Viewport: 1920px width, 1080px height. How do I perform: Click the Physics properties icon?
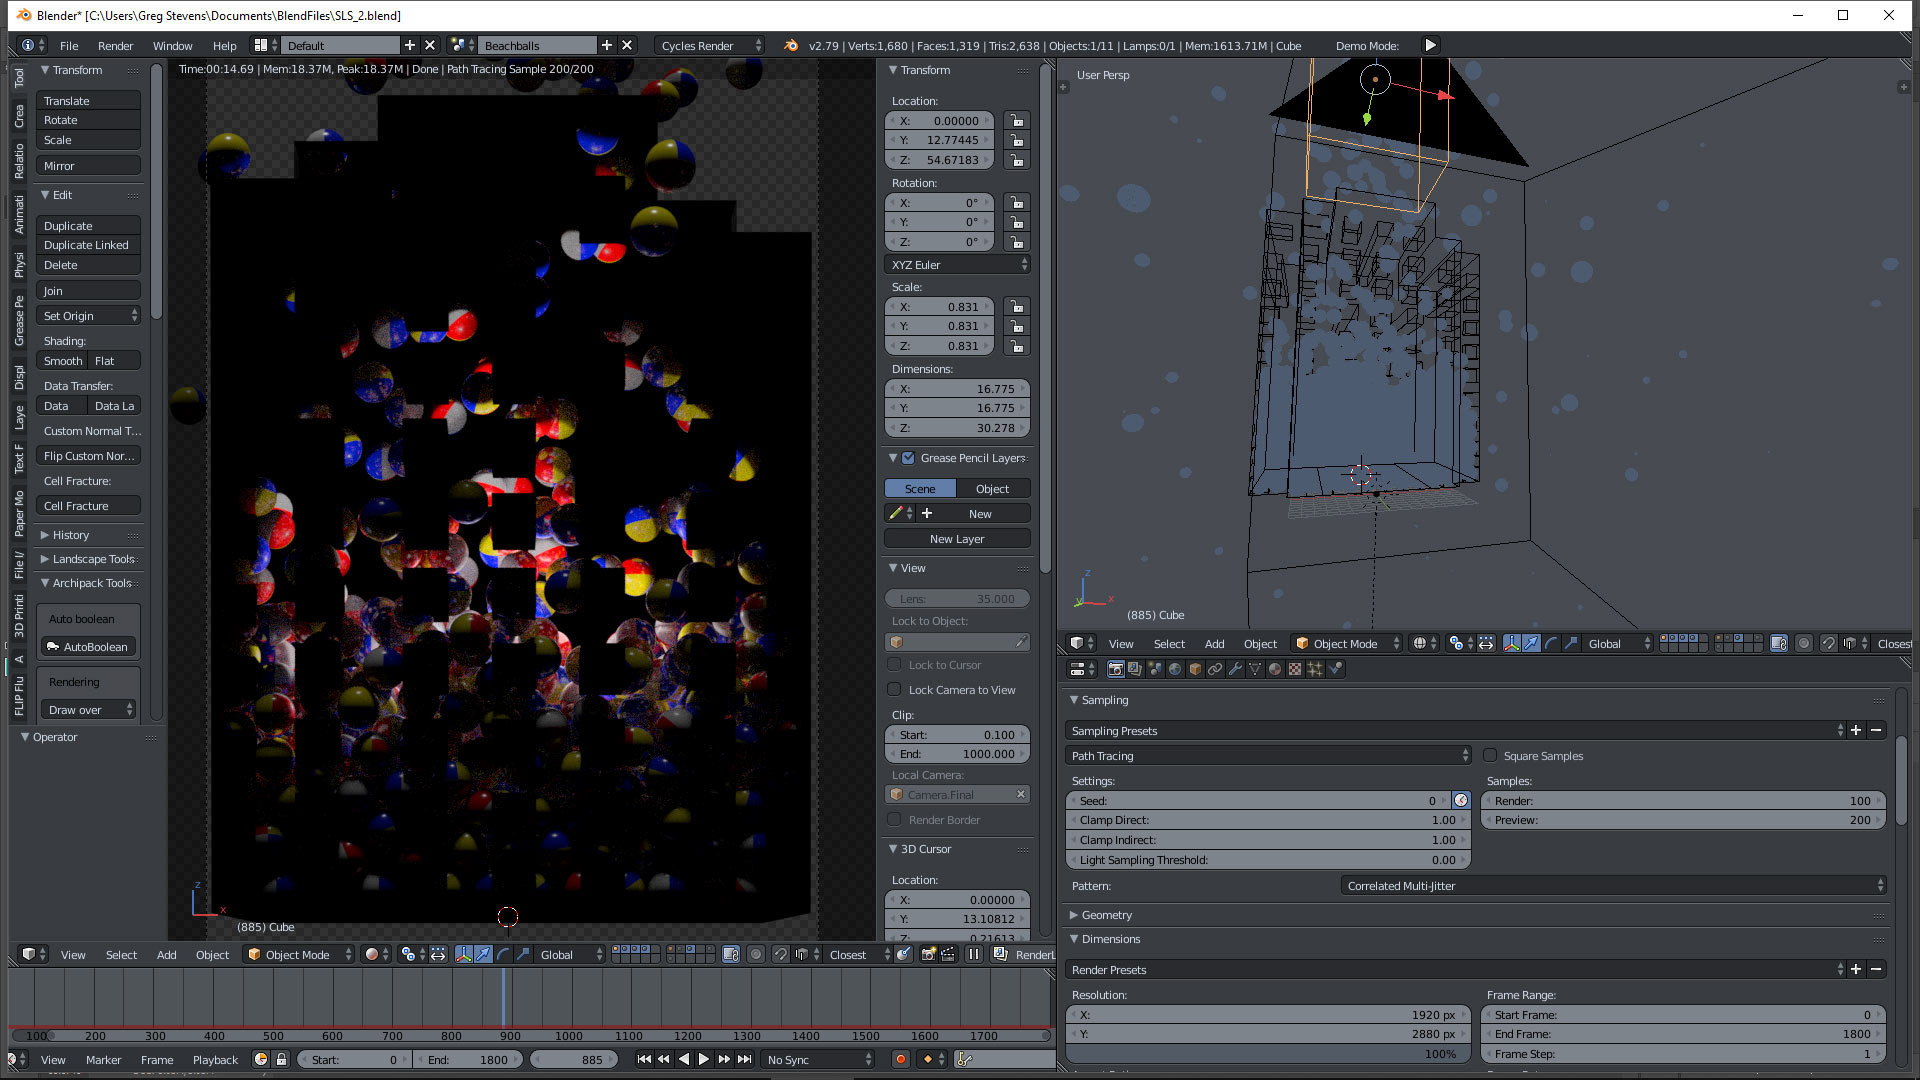tap(1335, 669)
